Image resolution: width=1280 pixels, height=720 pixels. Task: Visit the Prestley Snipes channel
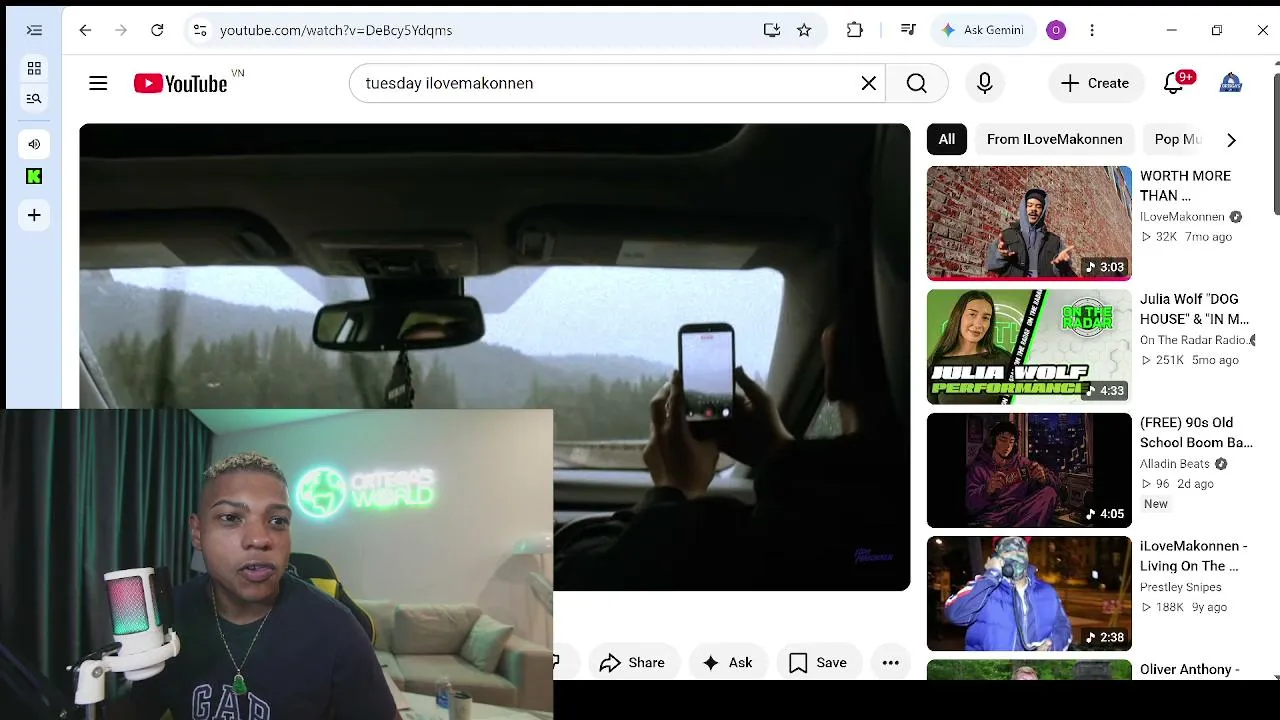(1181, 587)
